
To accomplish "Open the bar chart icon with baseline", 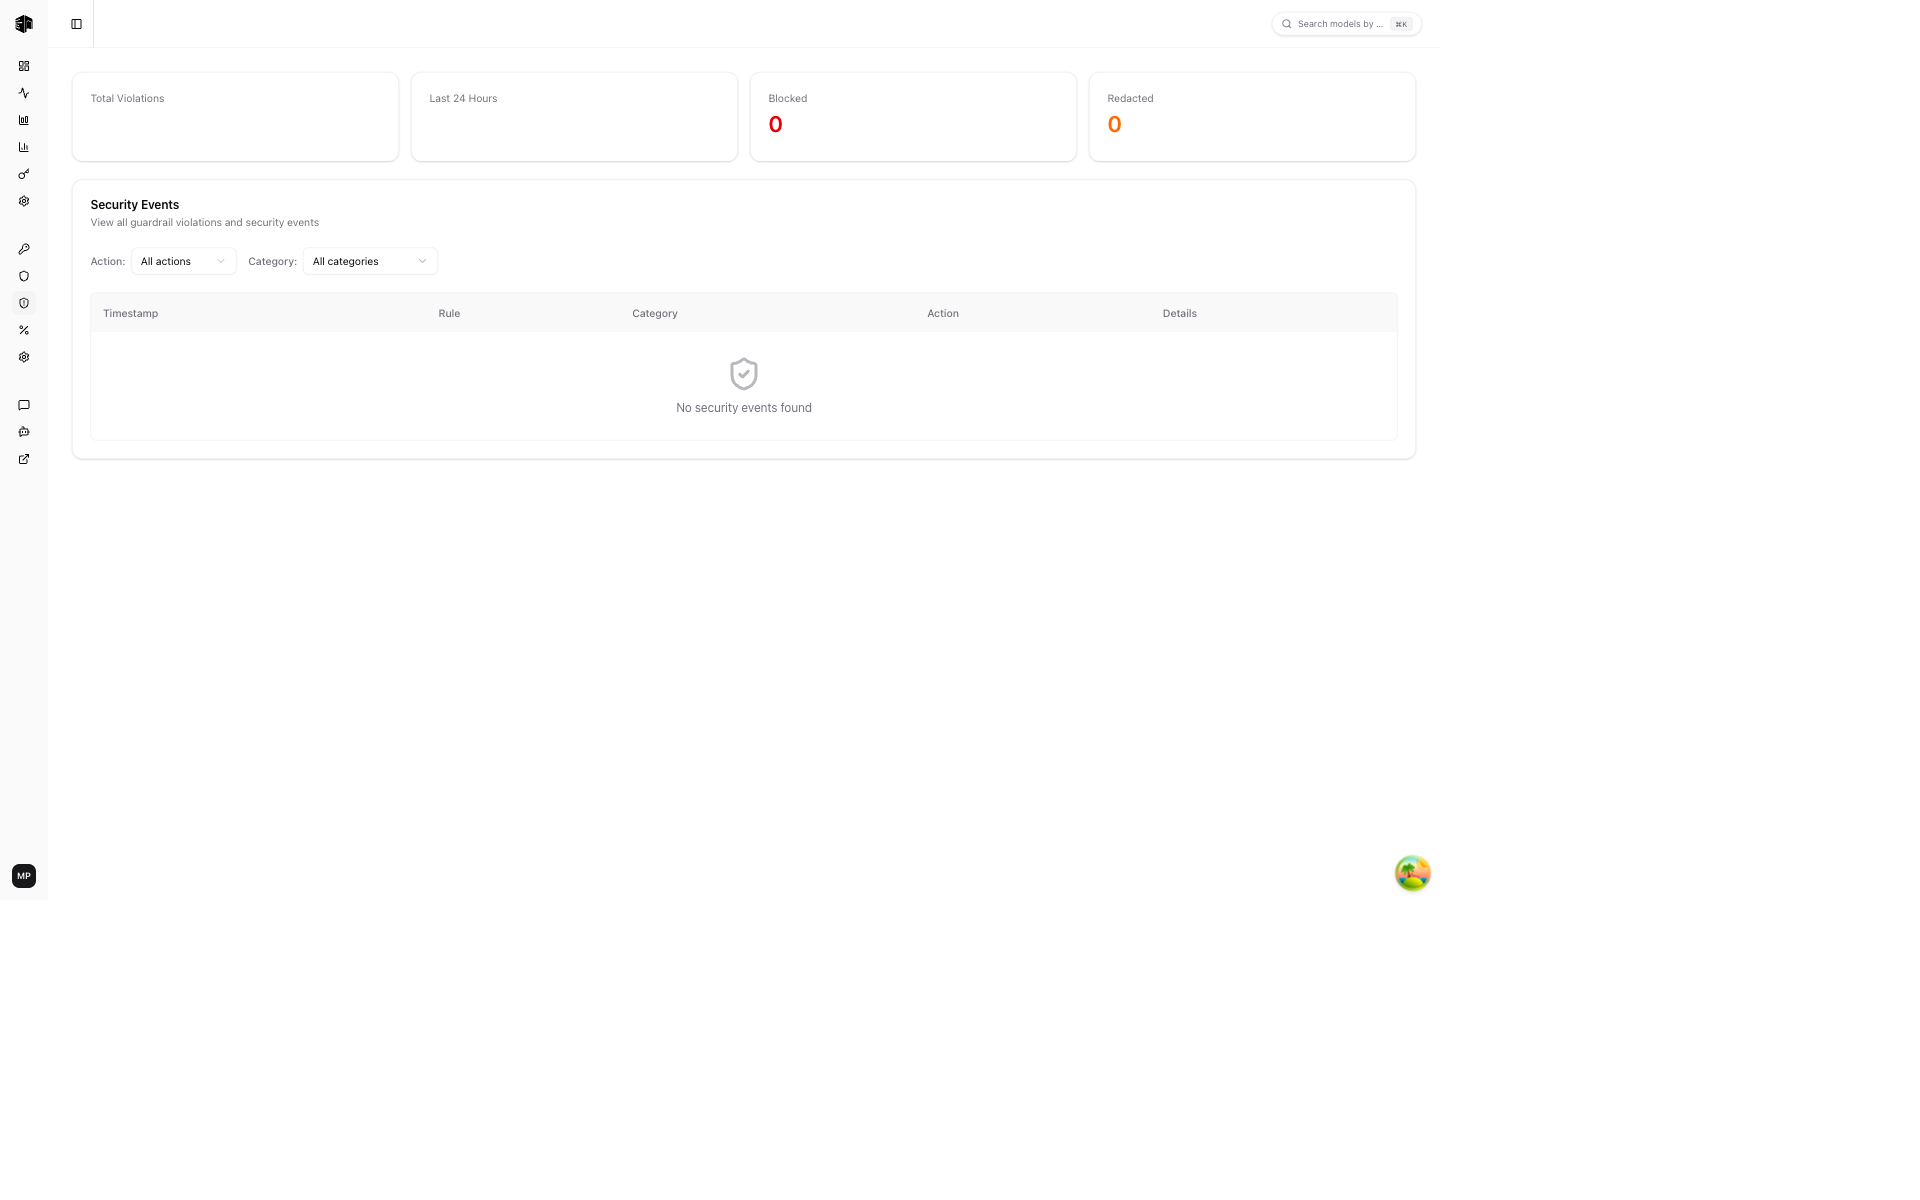I will pos(24,147).
